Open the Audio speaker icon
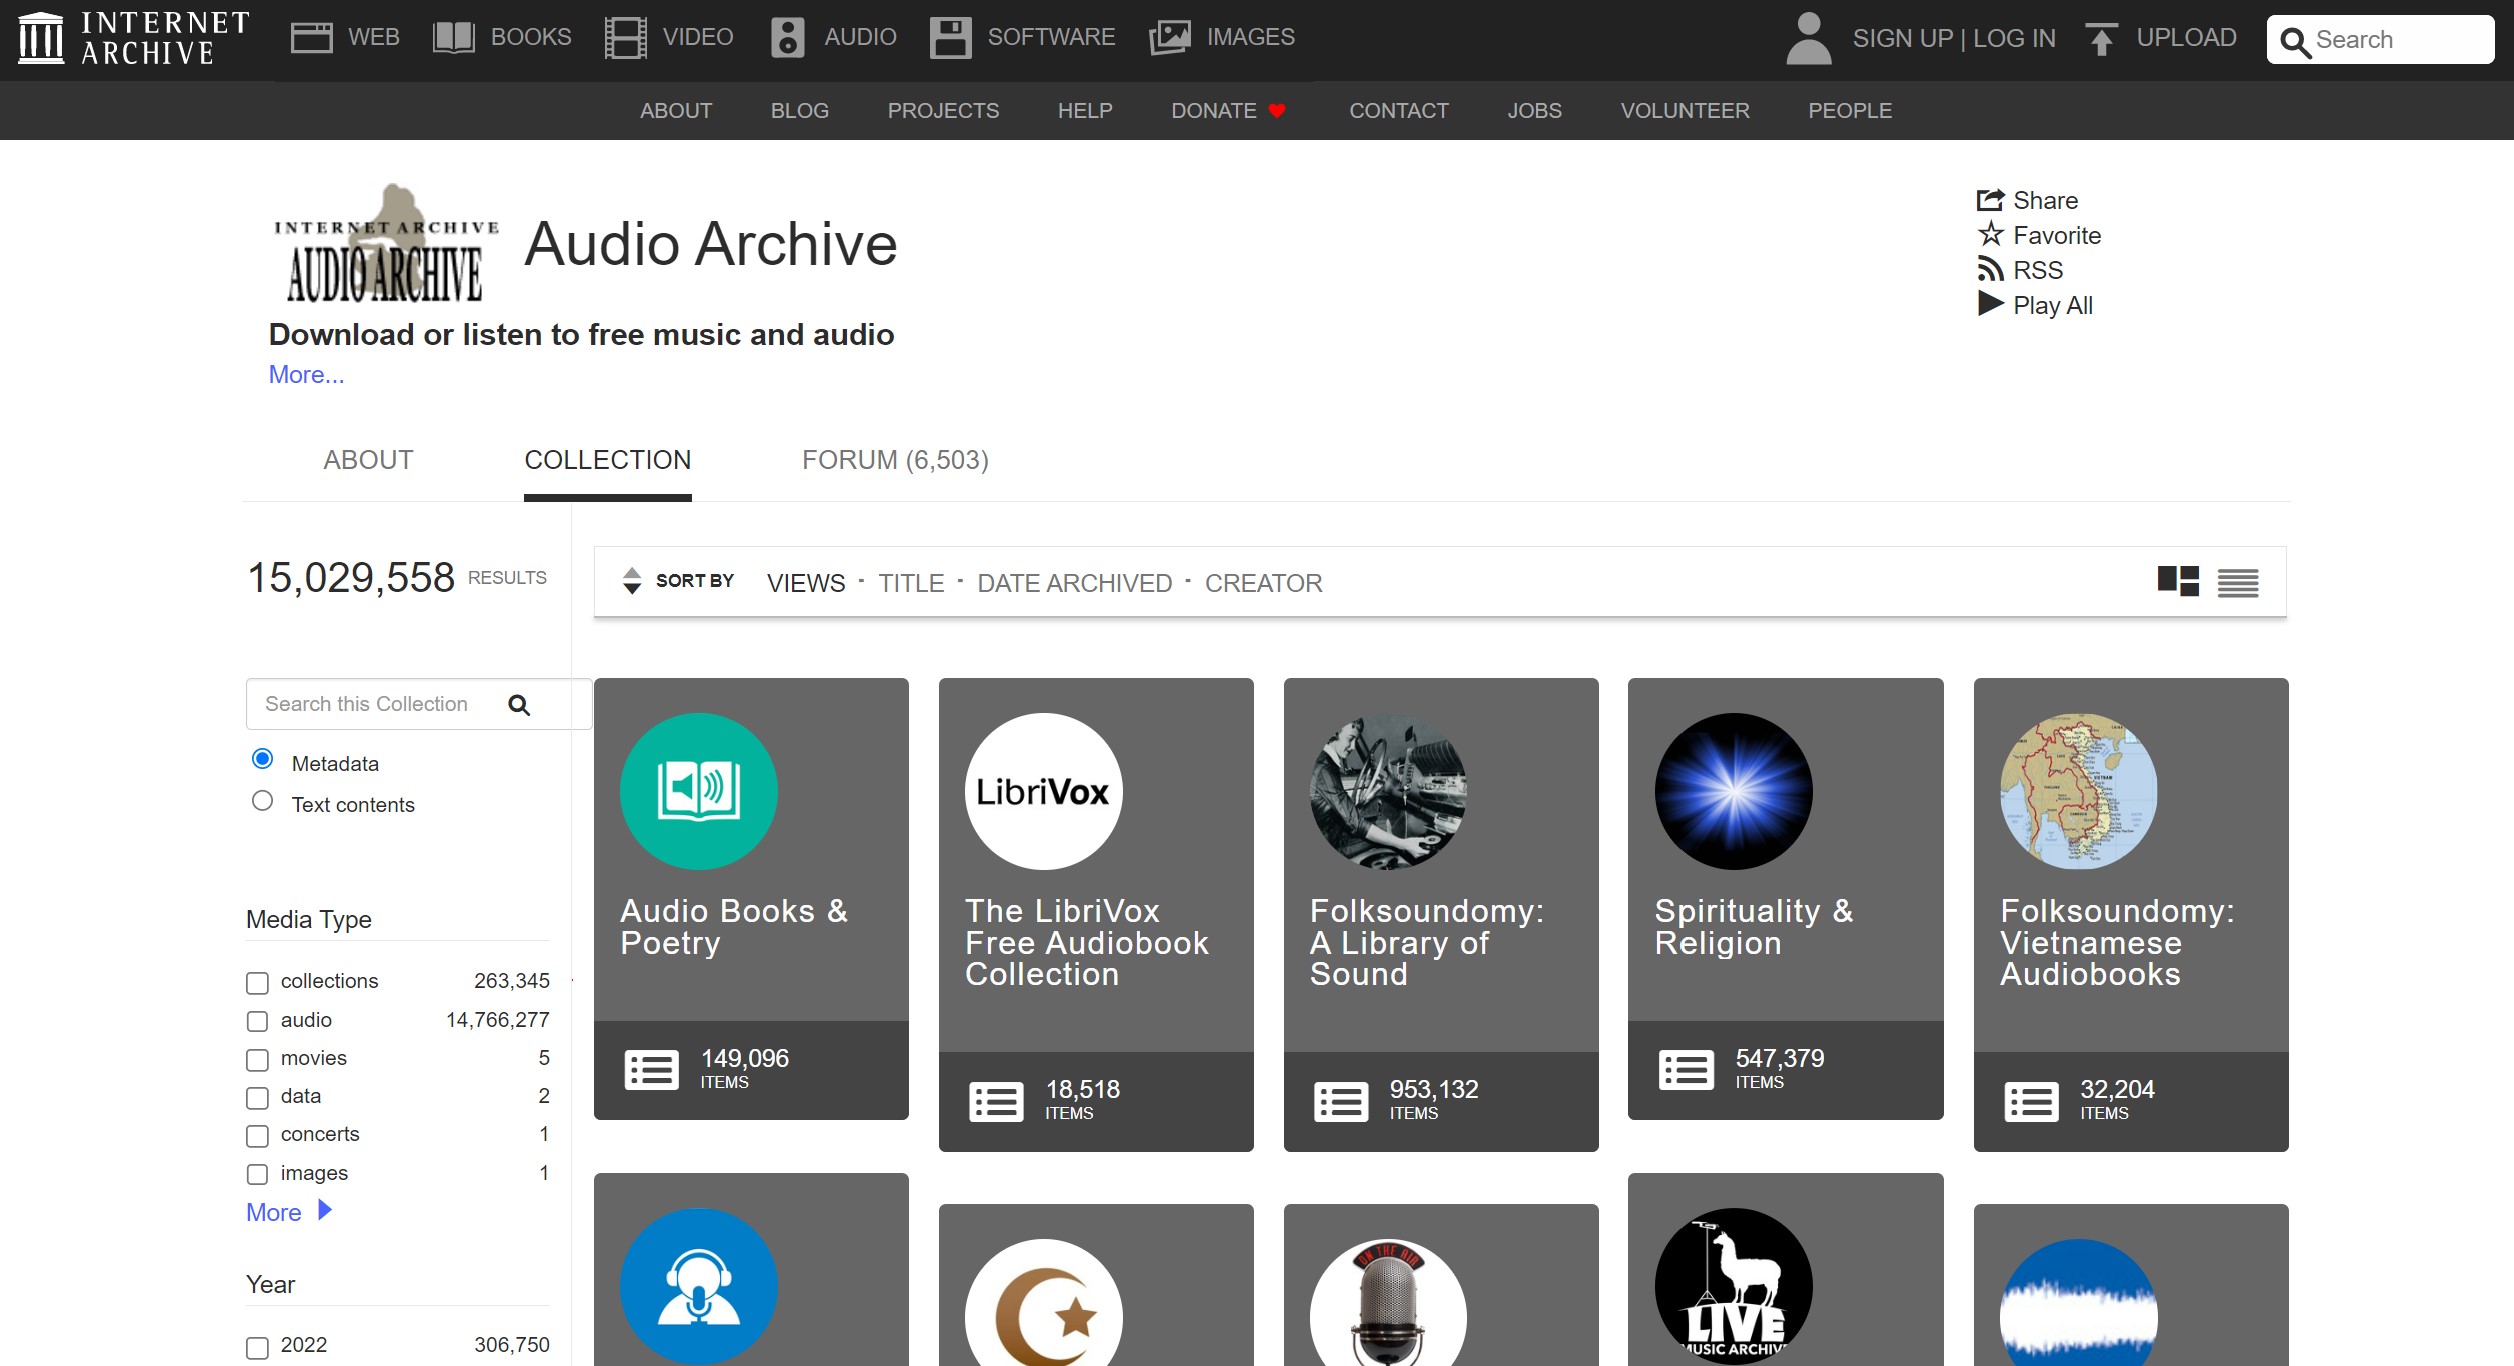The width and height of the screenshot is (2514, 1366). click(x=788, y=38)
